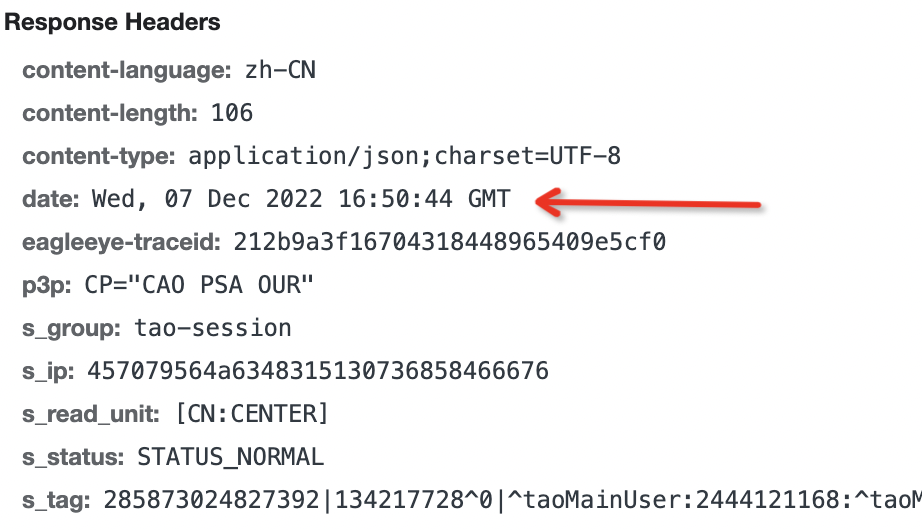Click the s_ip value starting 457079564a
This screenshot has height=530, width=922.
318,371
